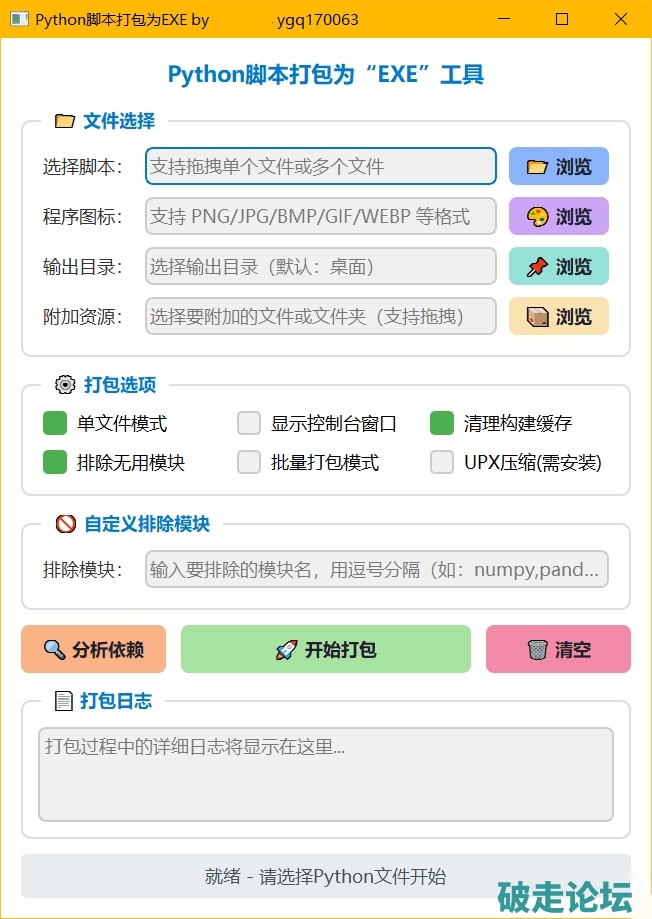
Task: Click the folder icon browse button for script
Action: pos(558,167)
